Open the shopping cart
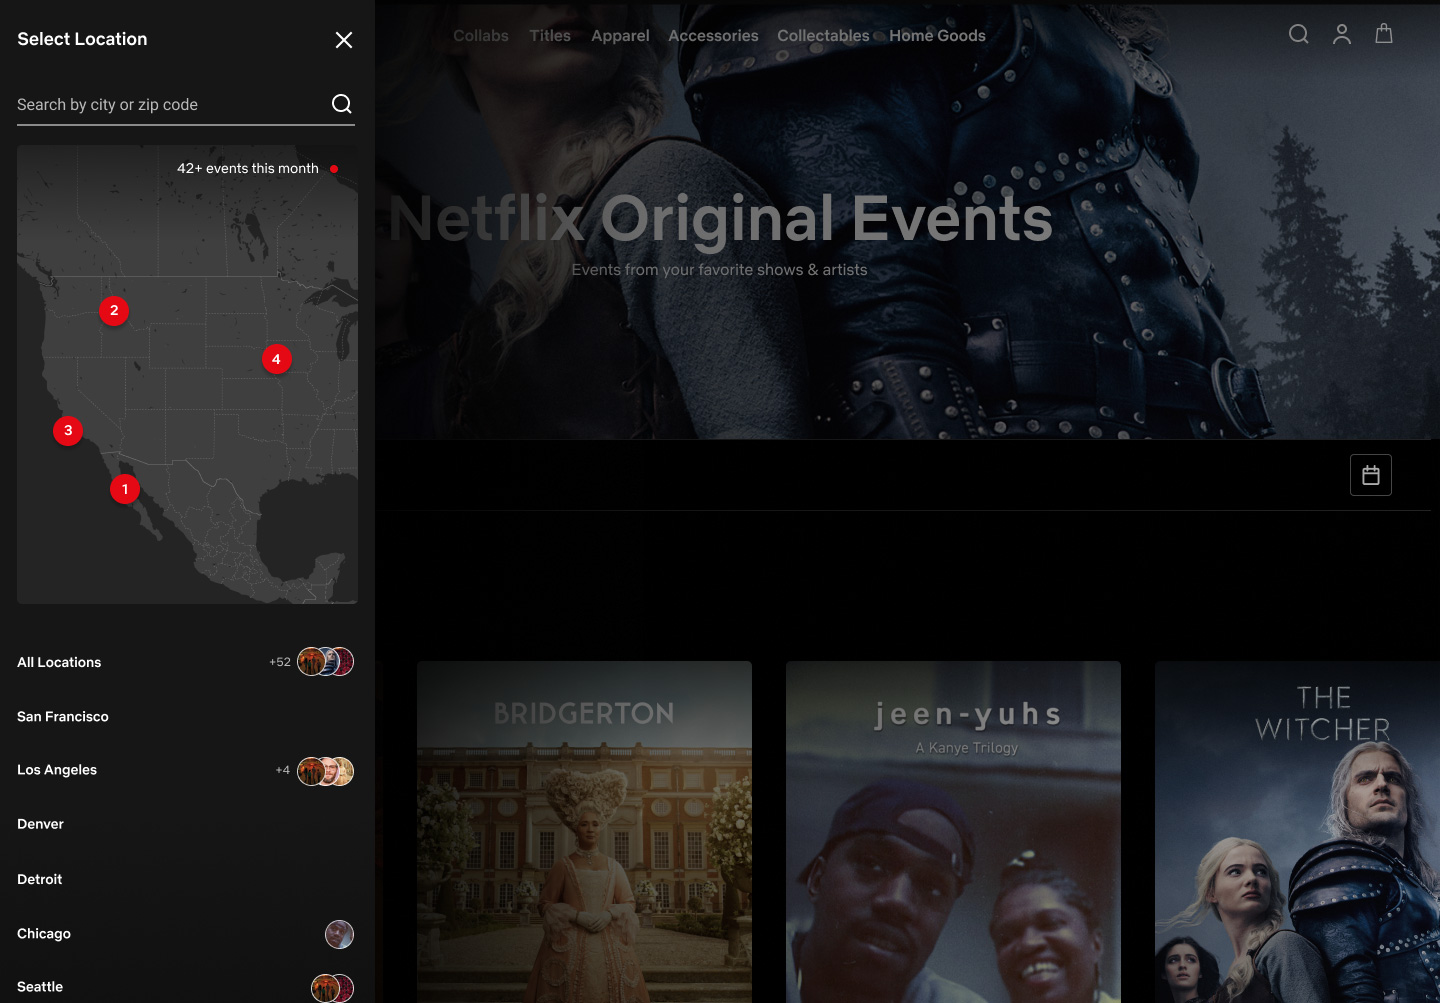 (x=1384, y=33)
